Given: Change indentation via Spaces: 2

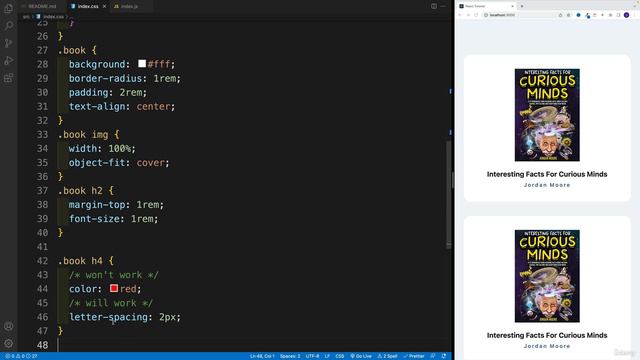Looking at the screenshot, I should coord(290,356).
